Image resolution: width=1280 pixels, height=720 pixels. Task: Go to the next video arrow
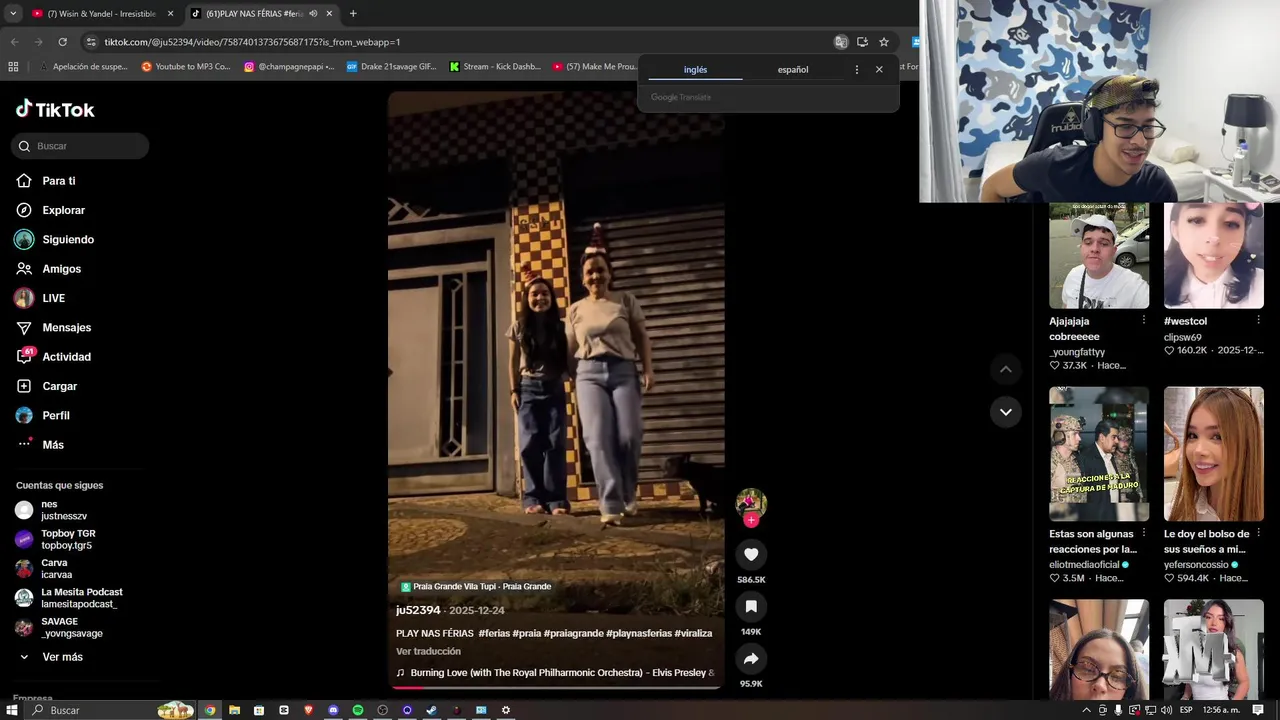[x=1006, y=412]
